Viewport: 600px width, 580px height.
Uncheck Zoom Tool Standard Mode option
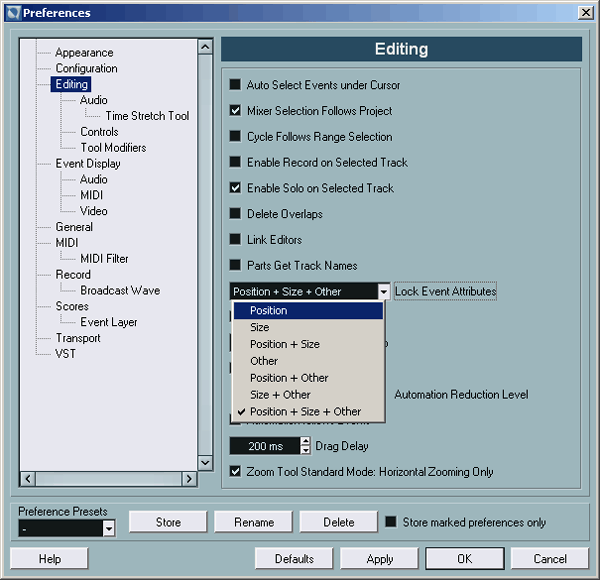(x=235, y=471)
